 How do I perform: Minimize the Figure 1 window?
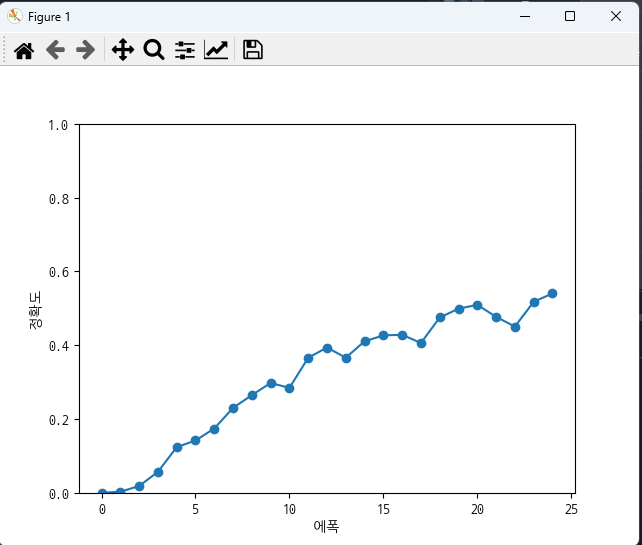(x=525, y=16)
